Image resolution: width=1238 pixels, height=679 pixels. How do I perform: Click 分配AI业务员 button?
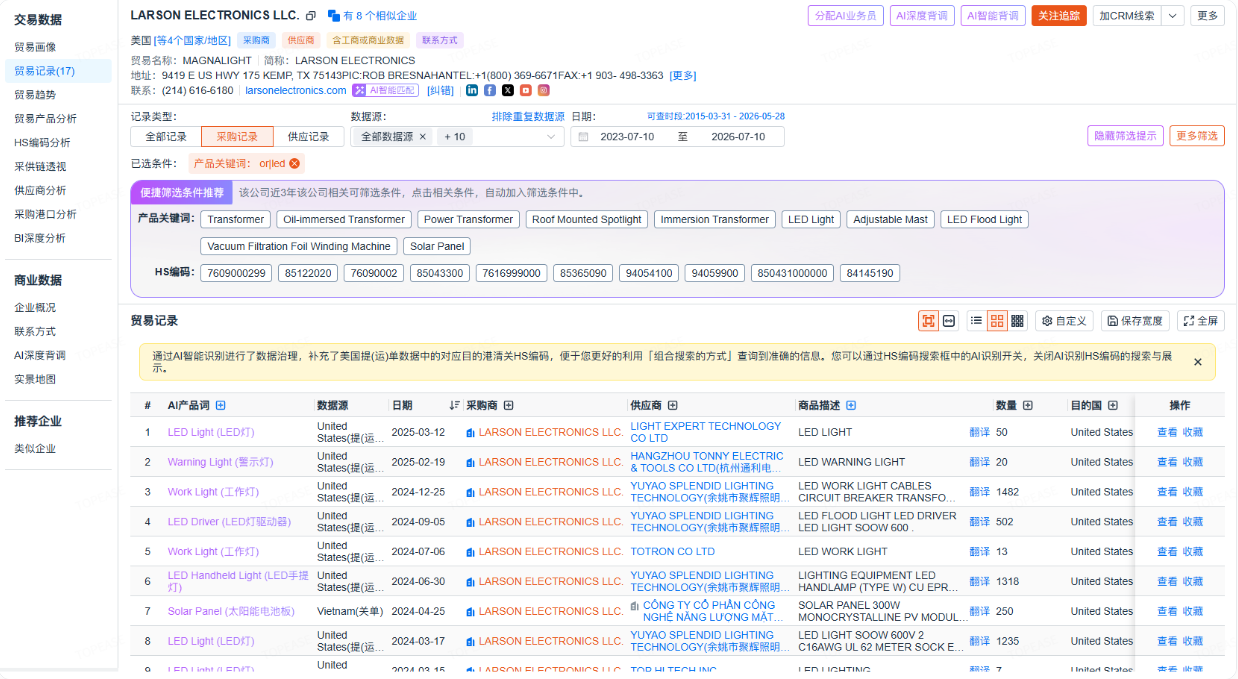click(845, 16)
